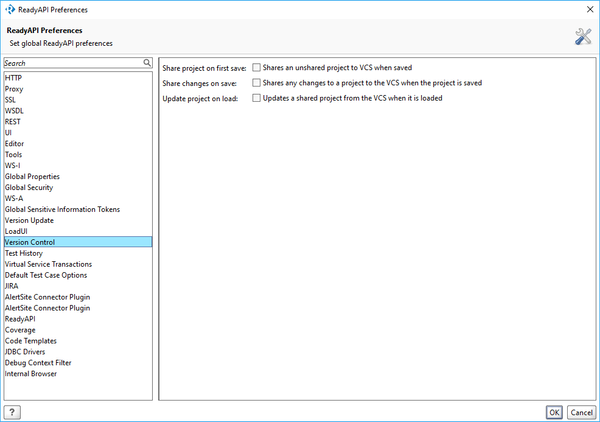The height and width of the screenshot is (422, 600).
Task: Toggle Share changes on save checkbox
Action: pos(257,83)
